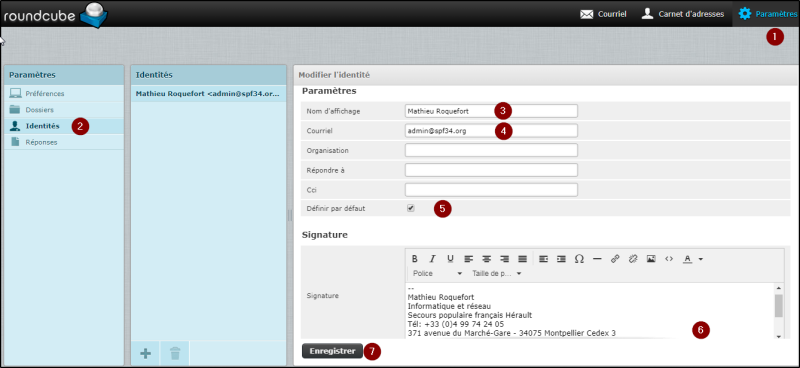Click signature scrollbar down arrow
800x368 pixels.
779,336
